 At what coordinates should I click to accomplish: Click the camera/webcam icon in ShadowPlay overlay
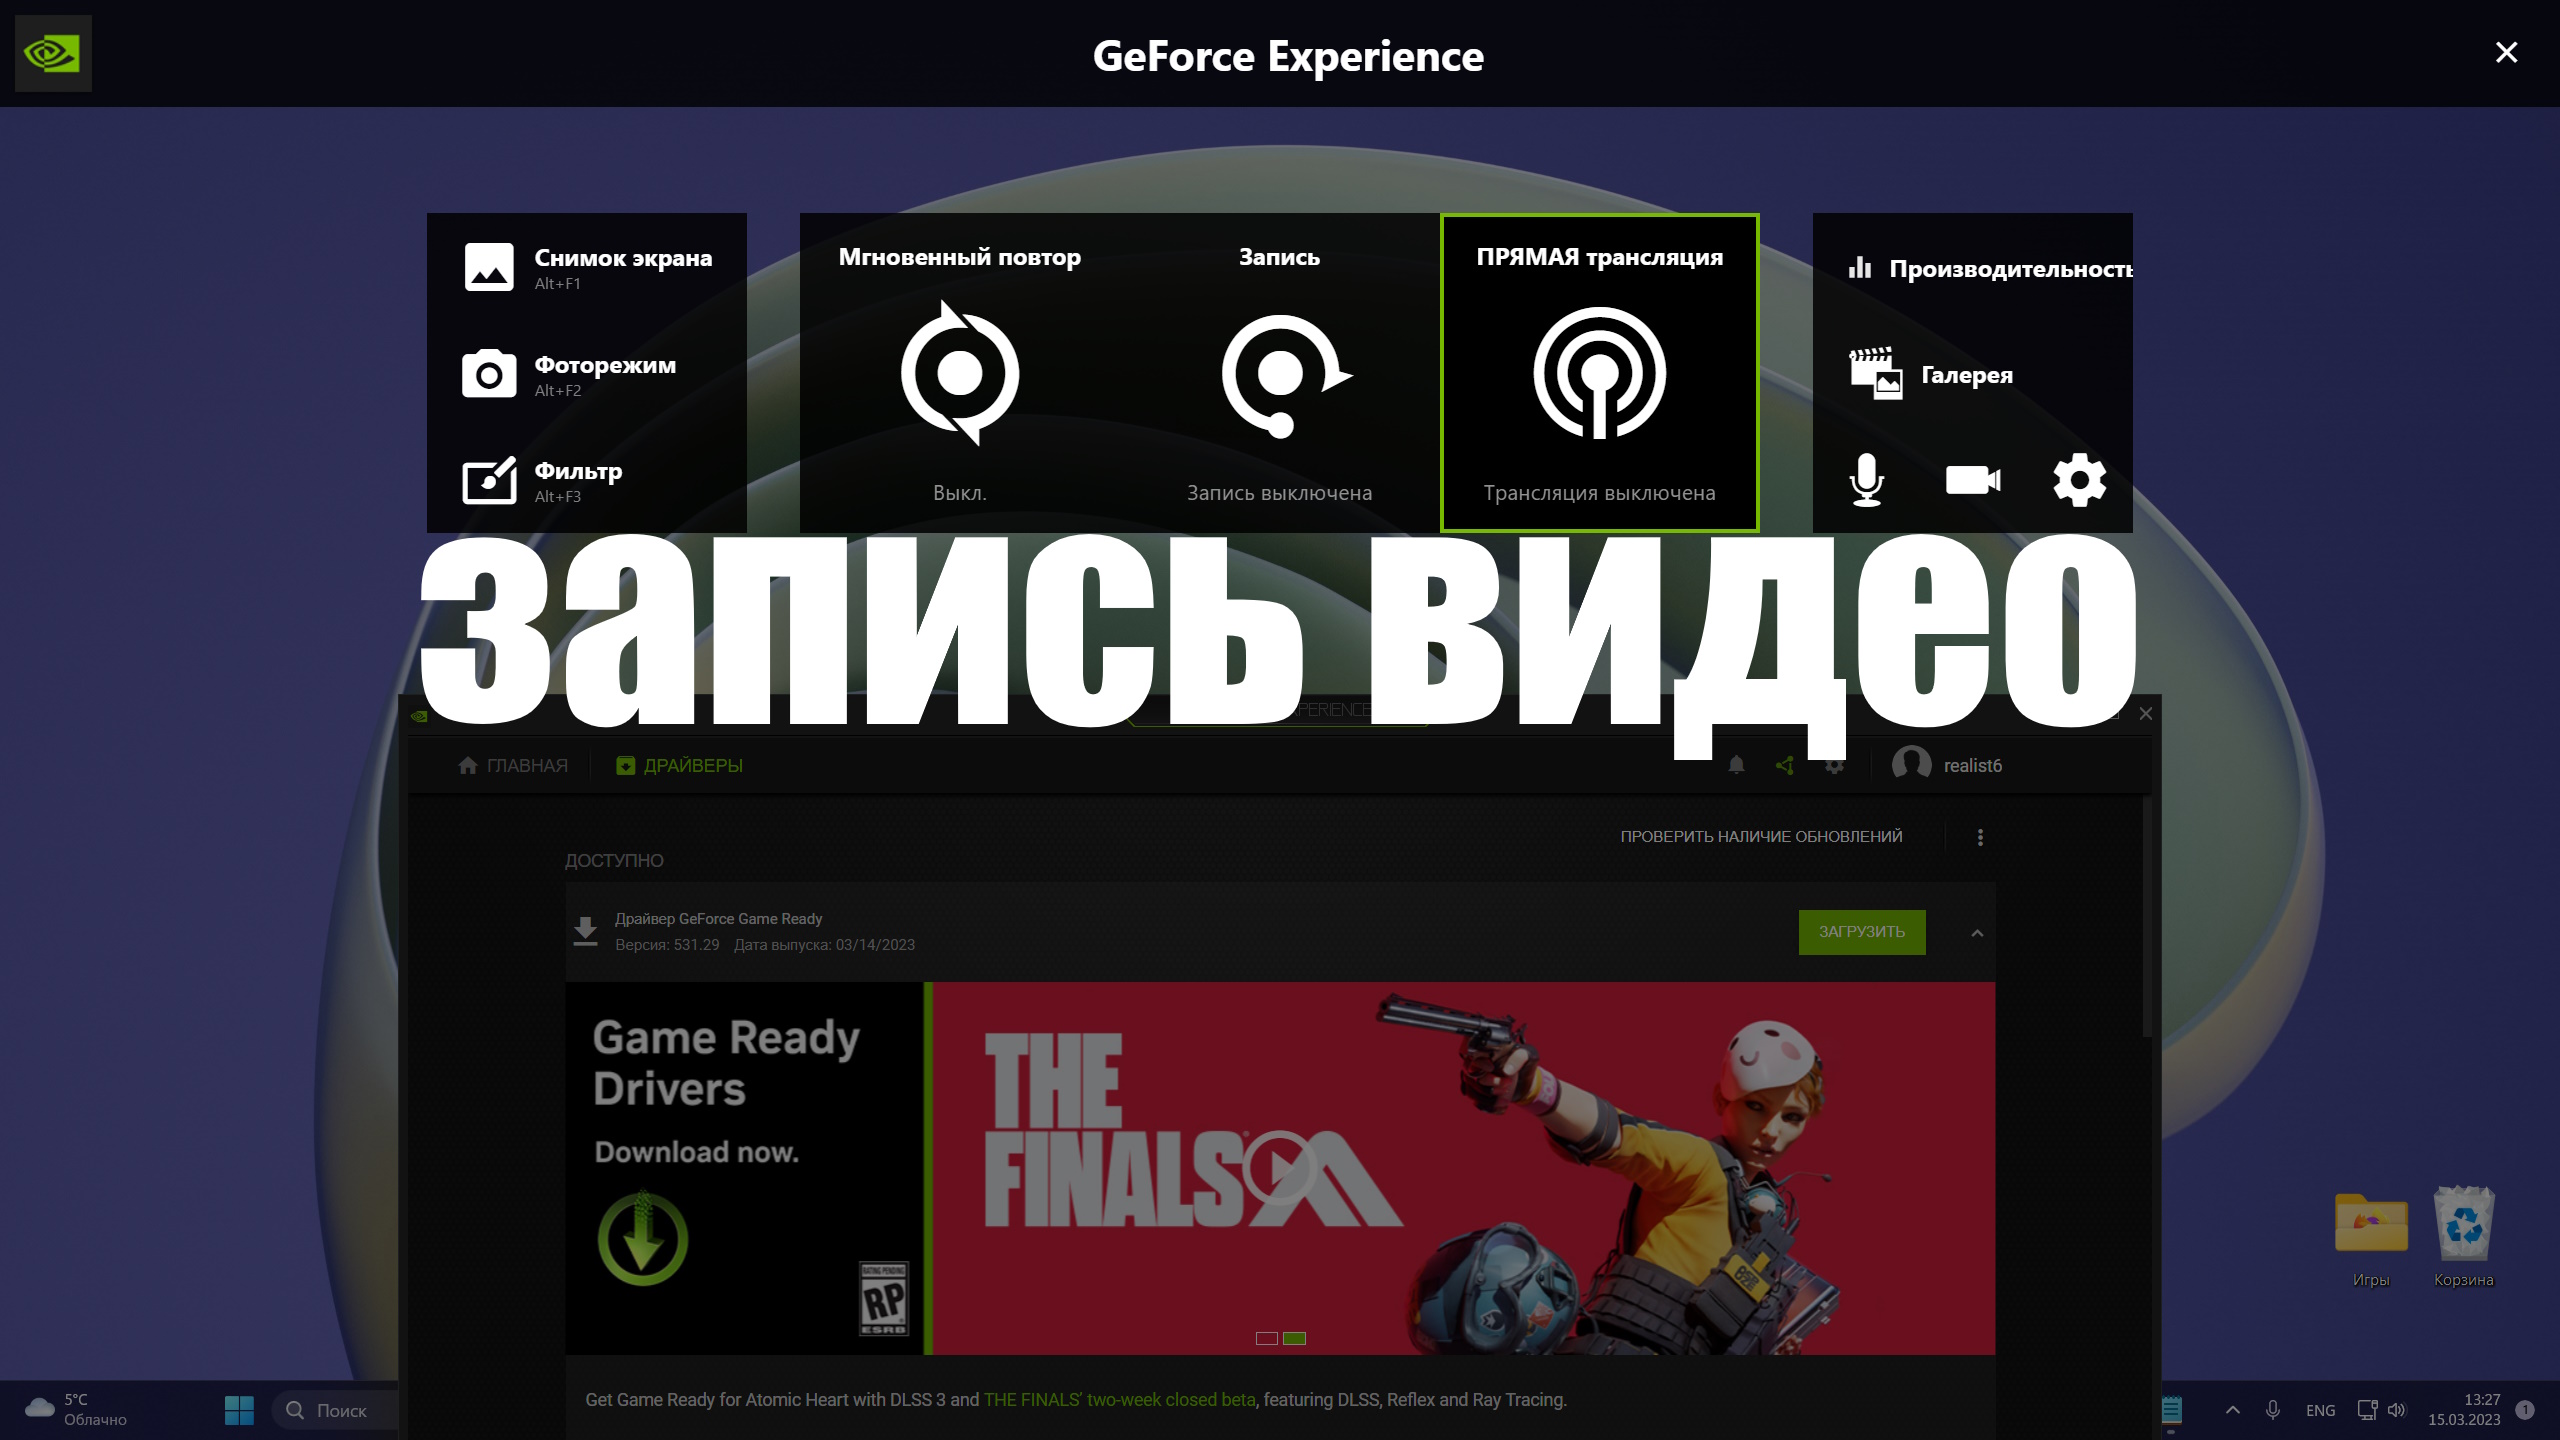click(x=1973, y=478)
